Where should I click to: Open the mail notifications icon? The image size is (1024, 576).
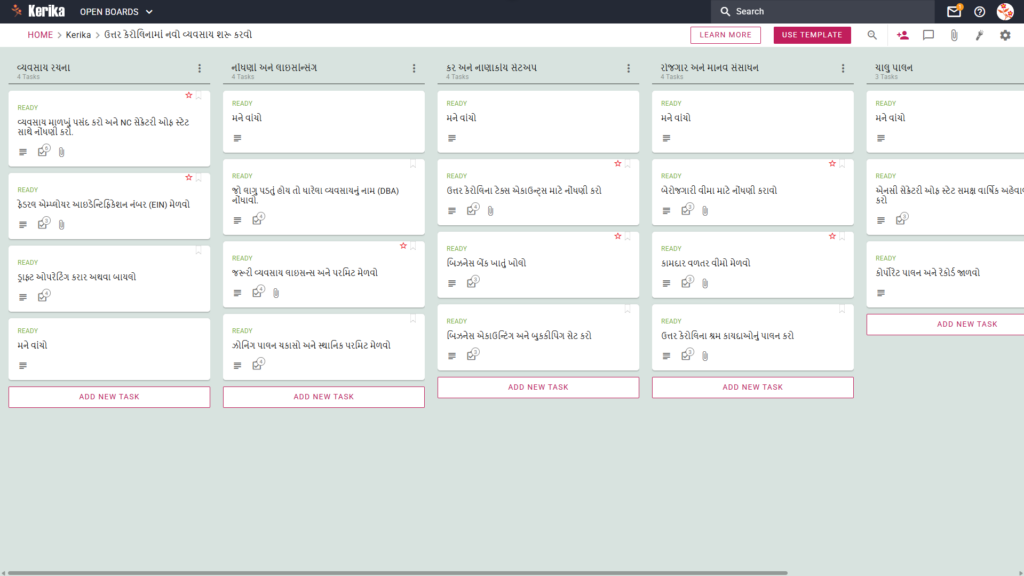(953, 11)
